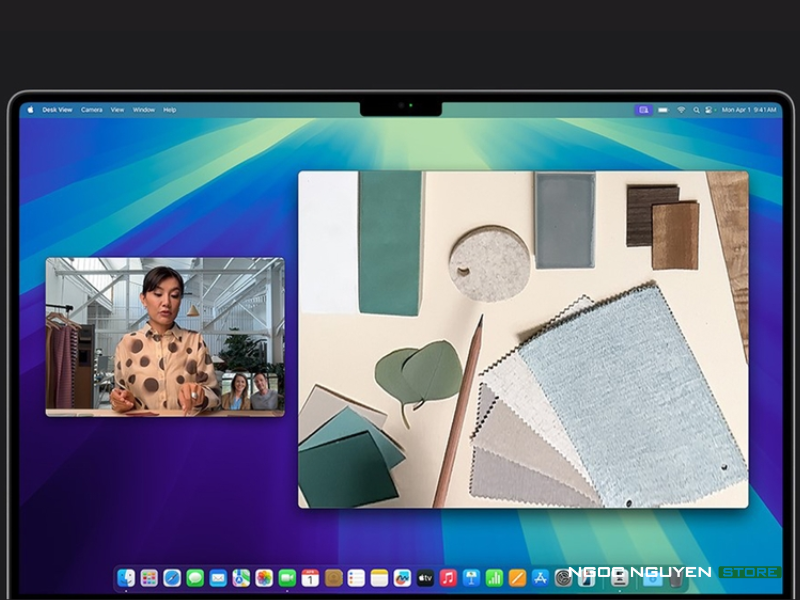Open the Window menu in menu bar

[143, 110]
